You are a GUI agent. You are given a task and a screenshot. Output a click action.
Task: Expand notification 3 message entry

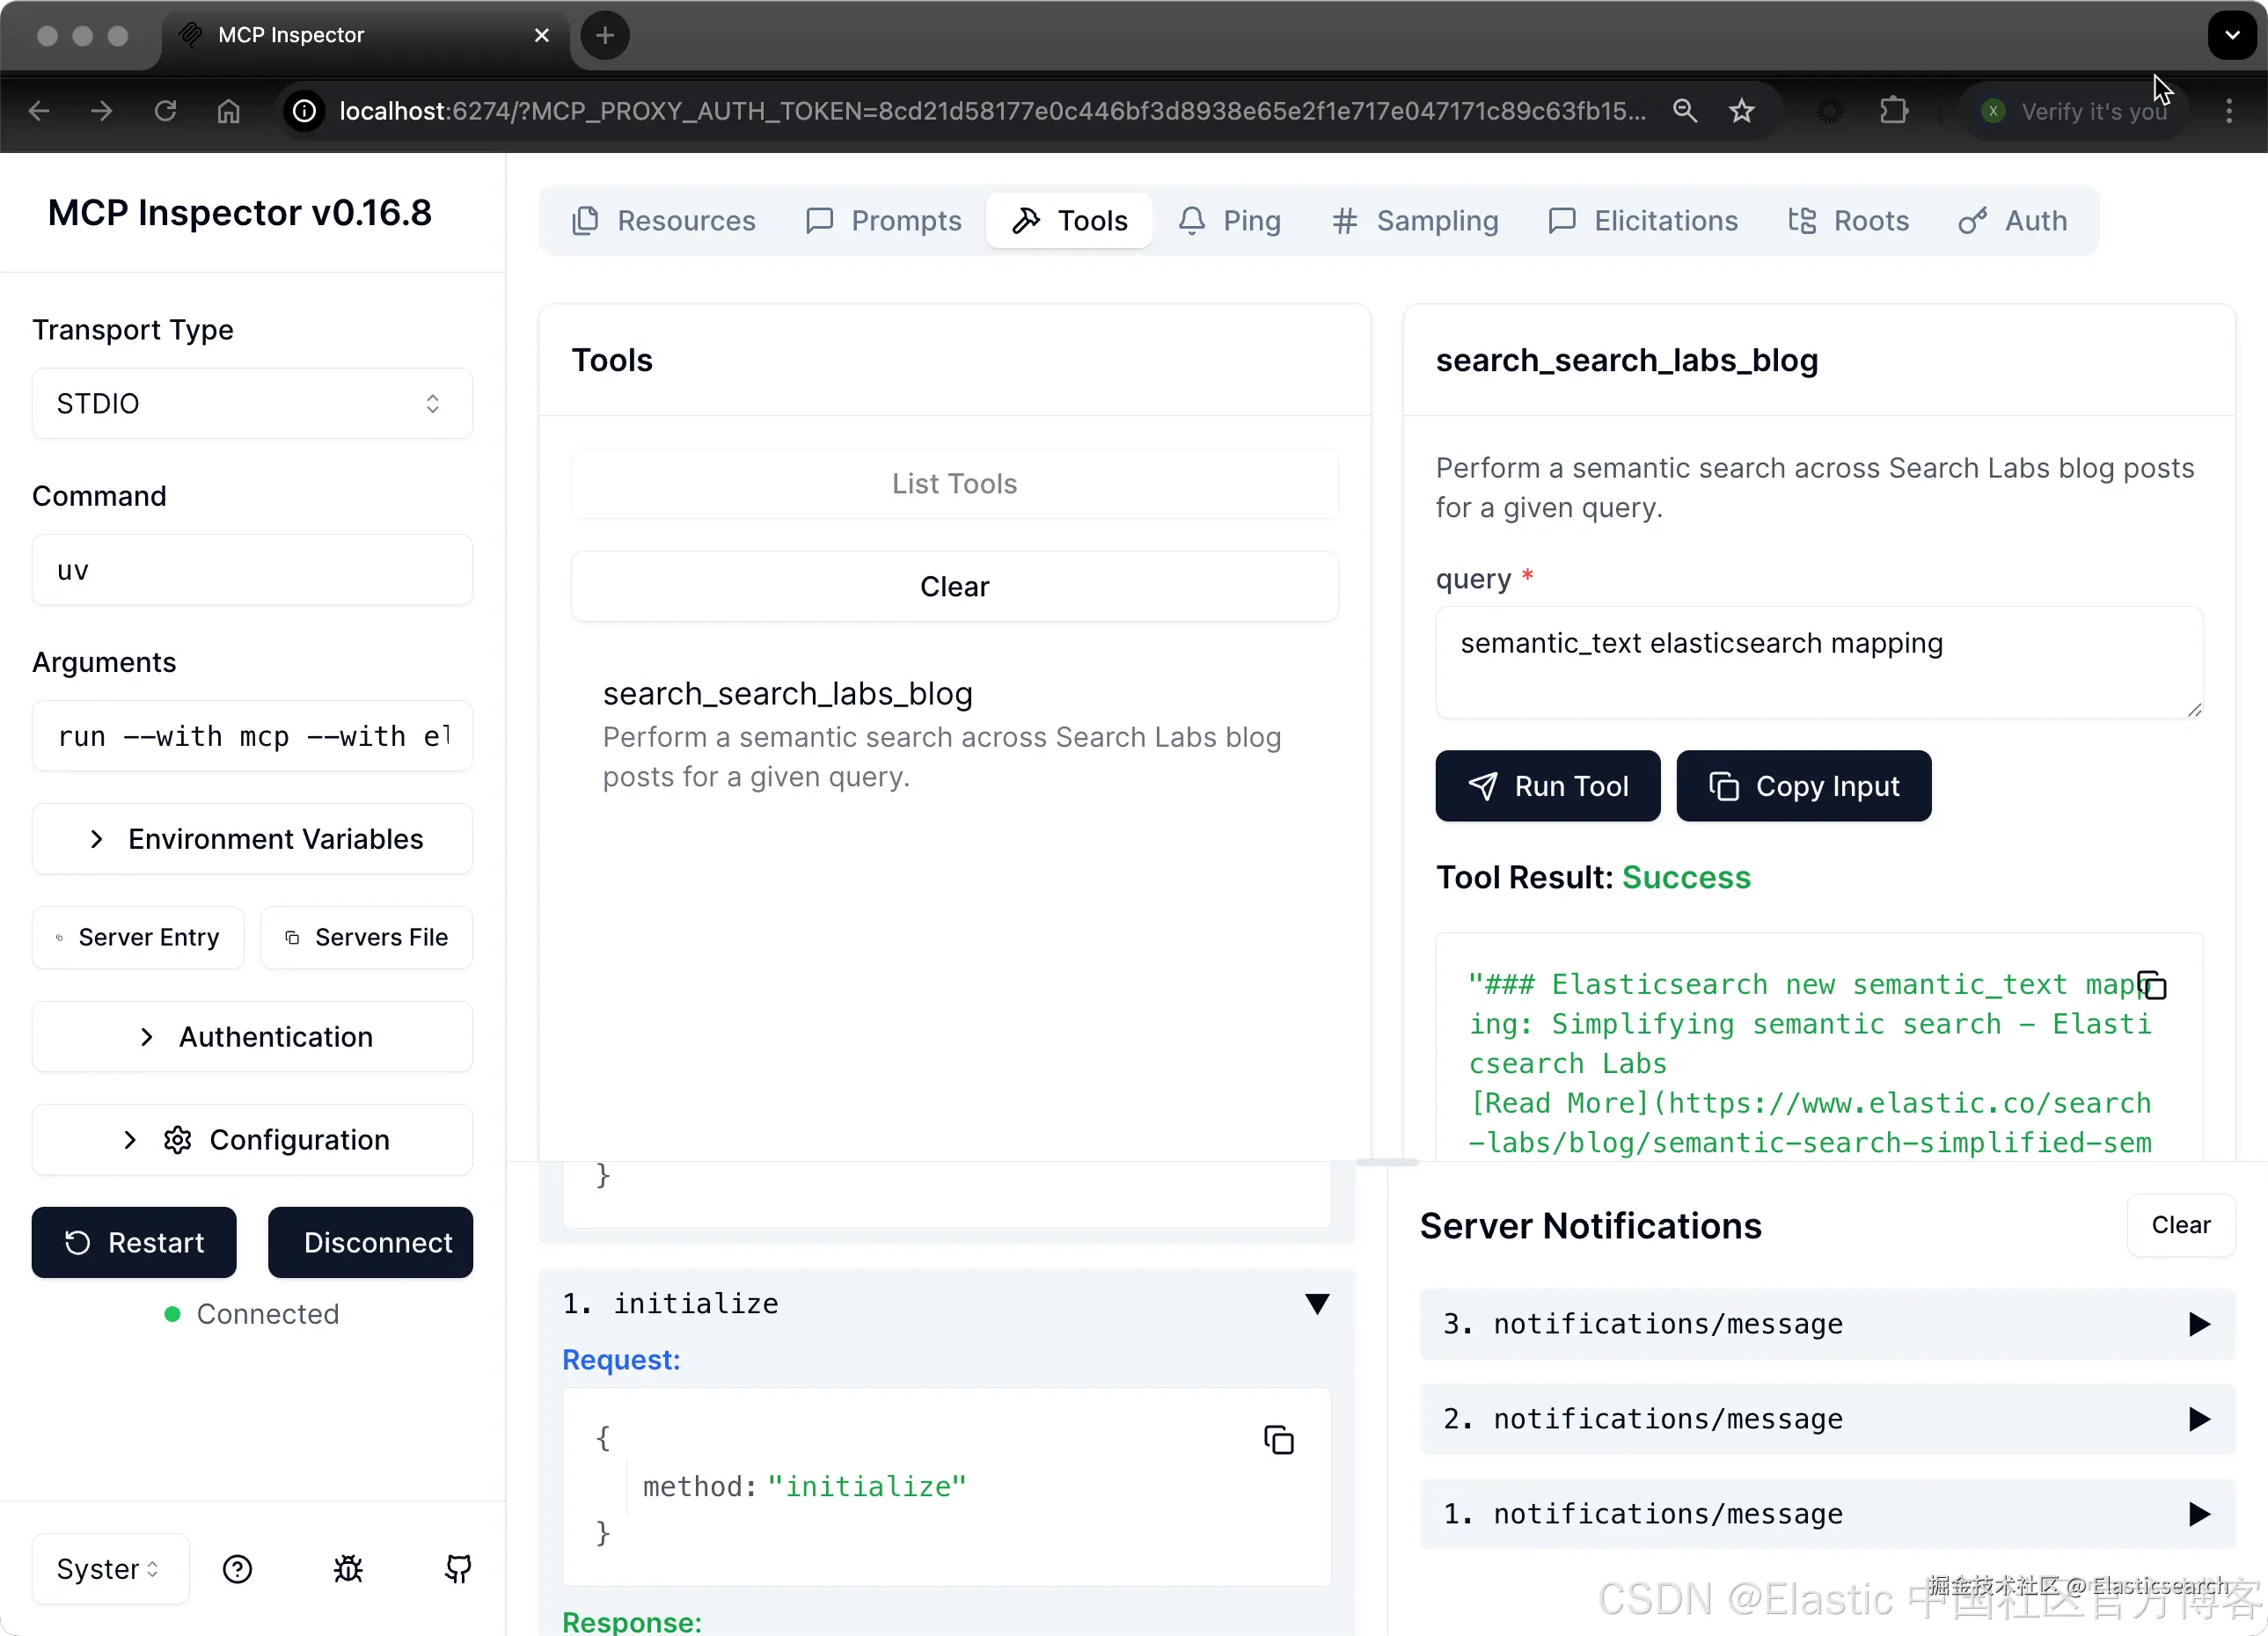2198,1324
